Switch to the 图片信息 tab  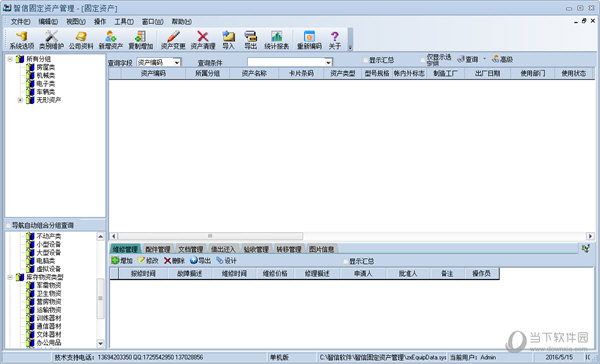point(321,249)
